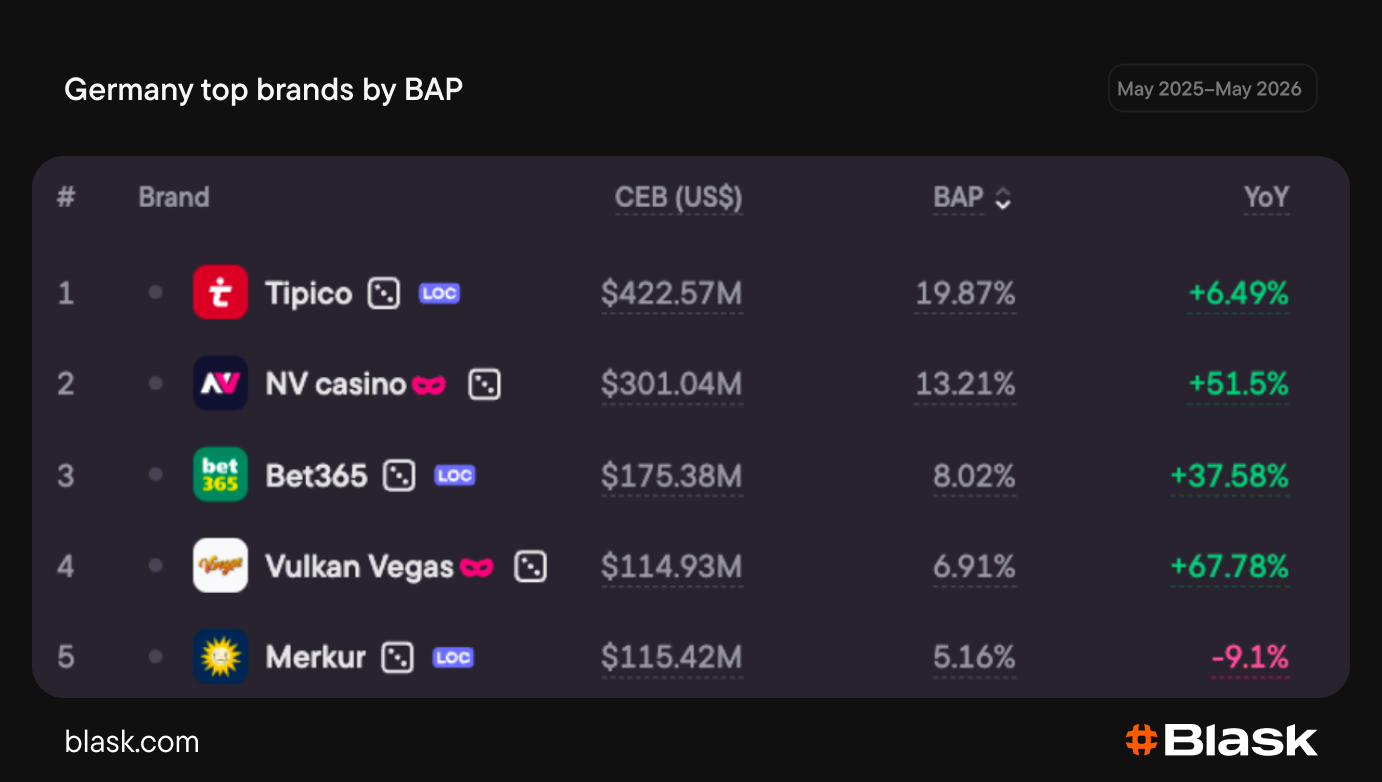Click the Tipico red logo icon
This screenshot has width=1382, height=782.
[x=220, y=293]
